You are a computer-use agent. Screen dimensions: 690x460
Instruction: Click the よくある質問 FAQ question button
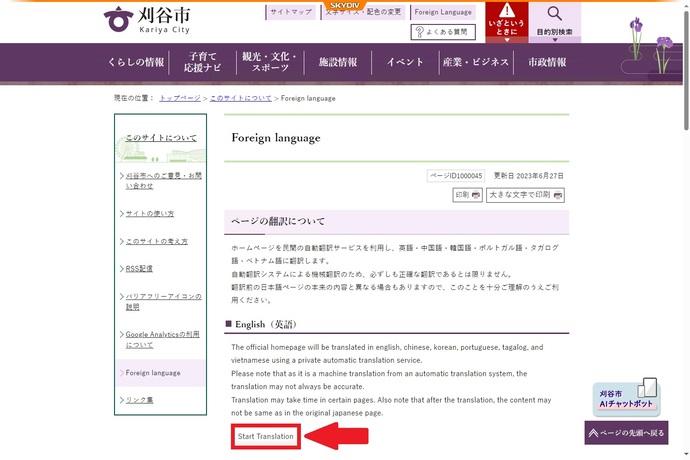tap(443, 32)
